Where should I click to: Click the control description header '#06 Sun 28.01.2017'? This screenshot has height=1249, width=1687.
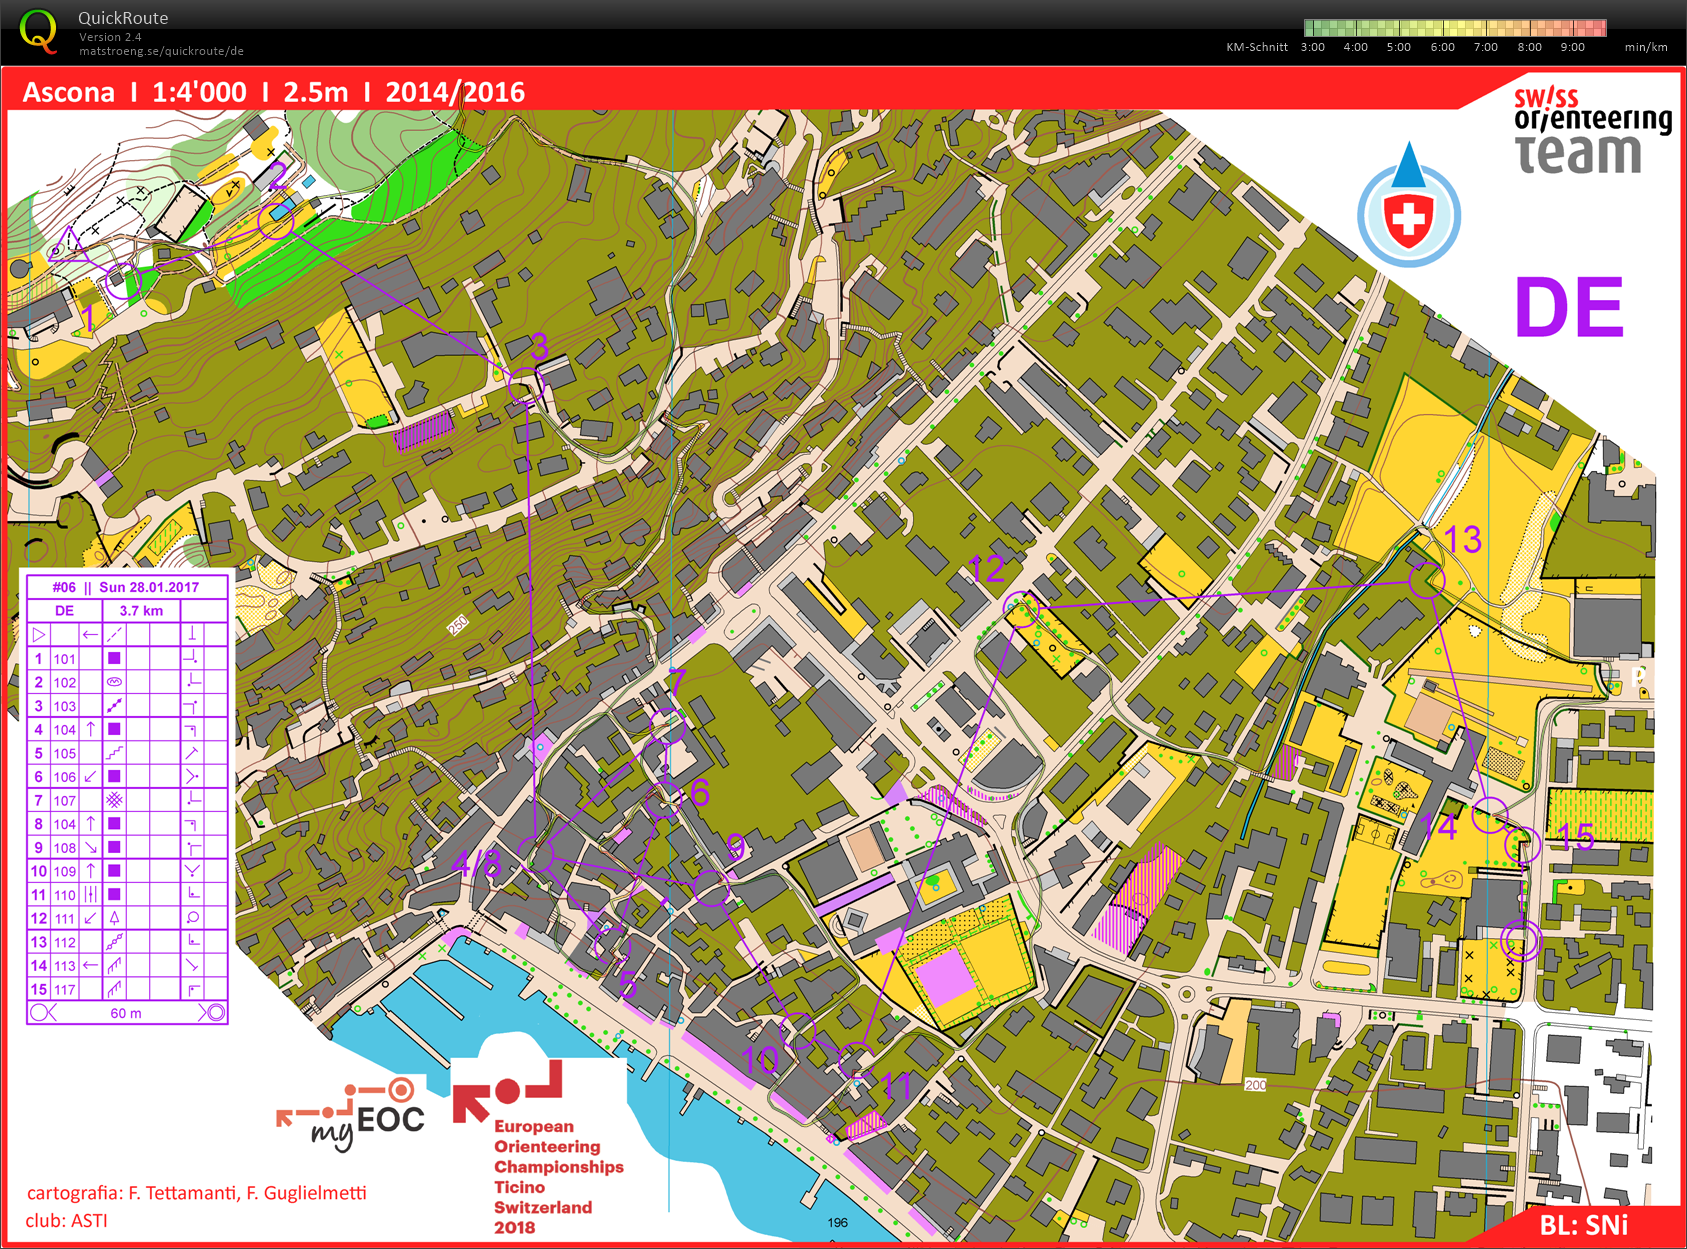126,587
